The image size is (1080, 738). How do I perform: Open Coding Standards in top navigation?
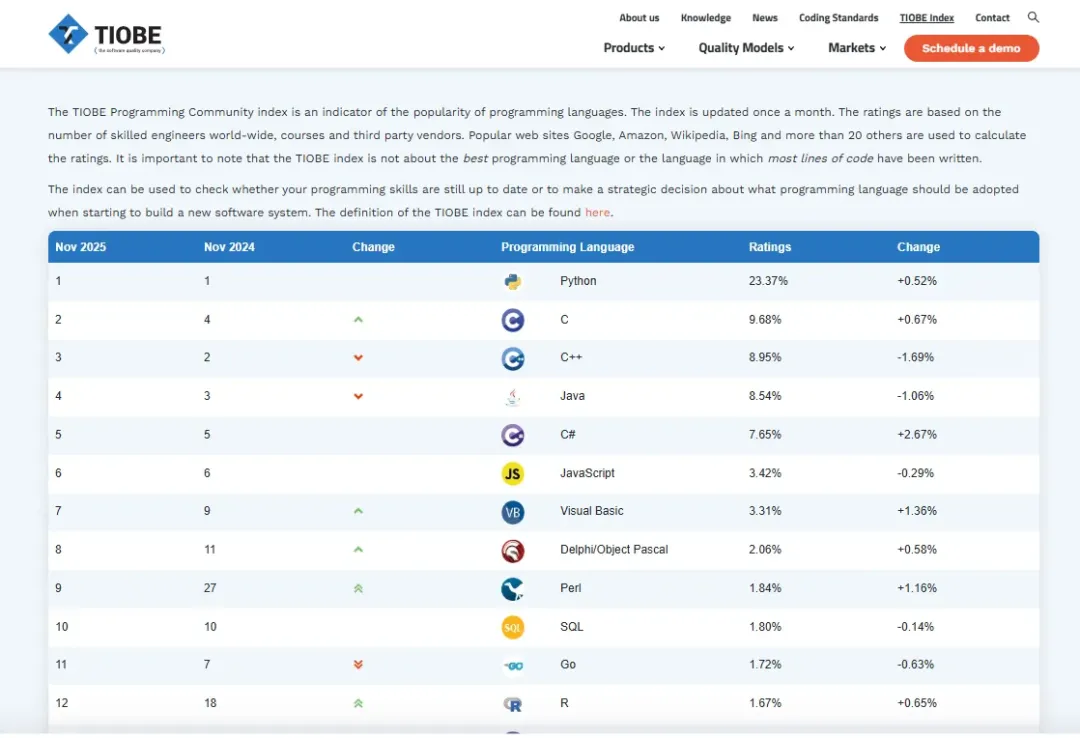point(838,18)
